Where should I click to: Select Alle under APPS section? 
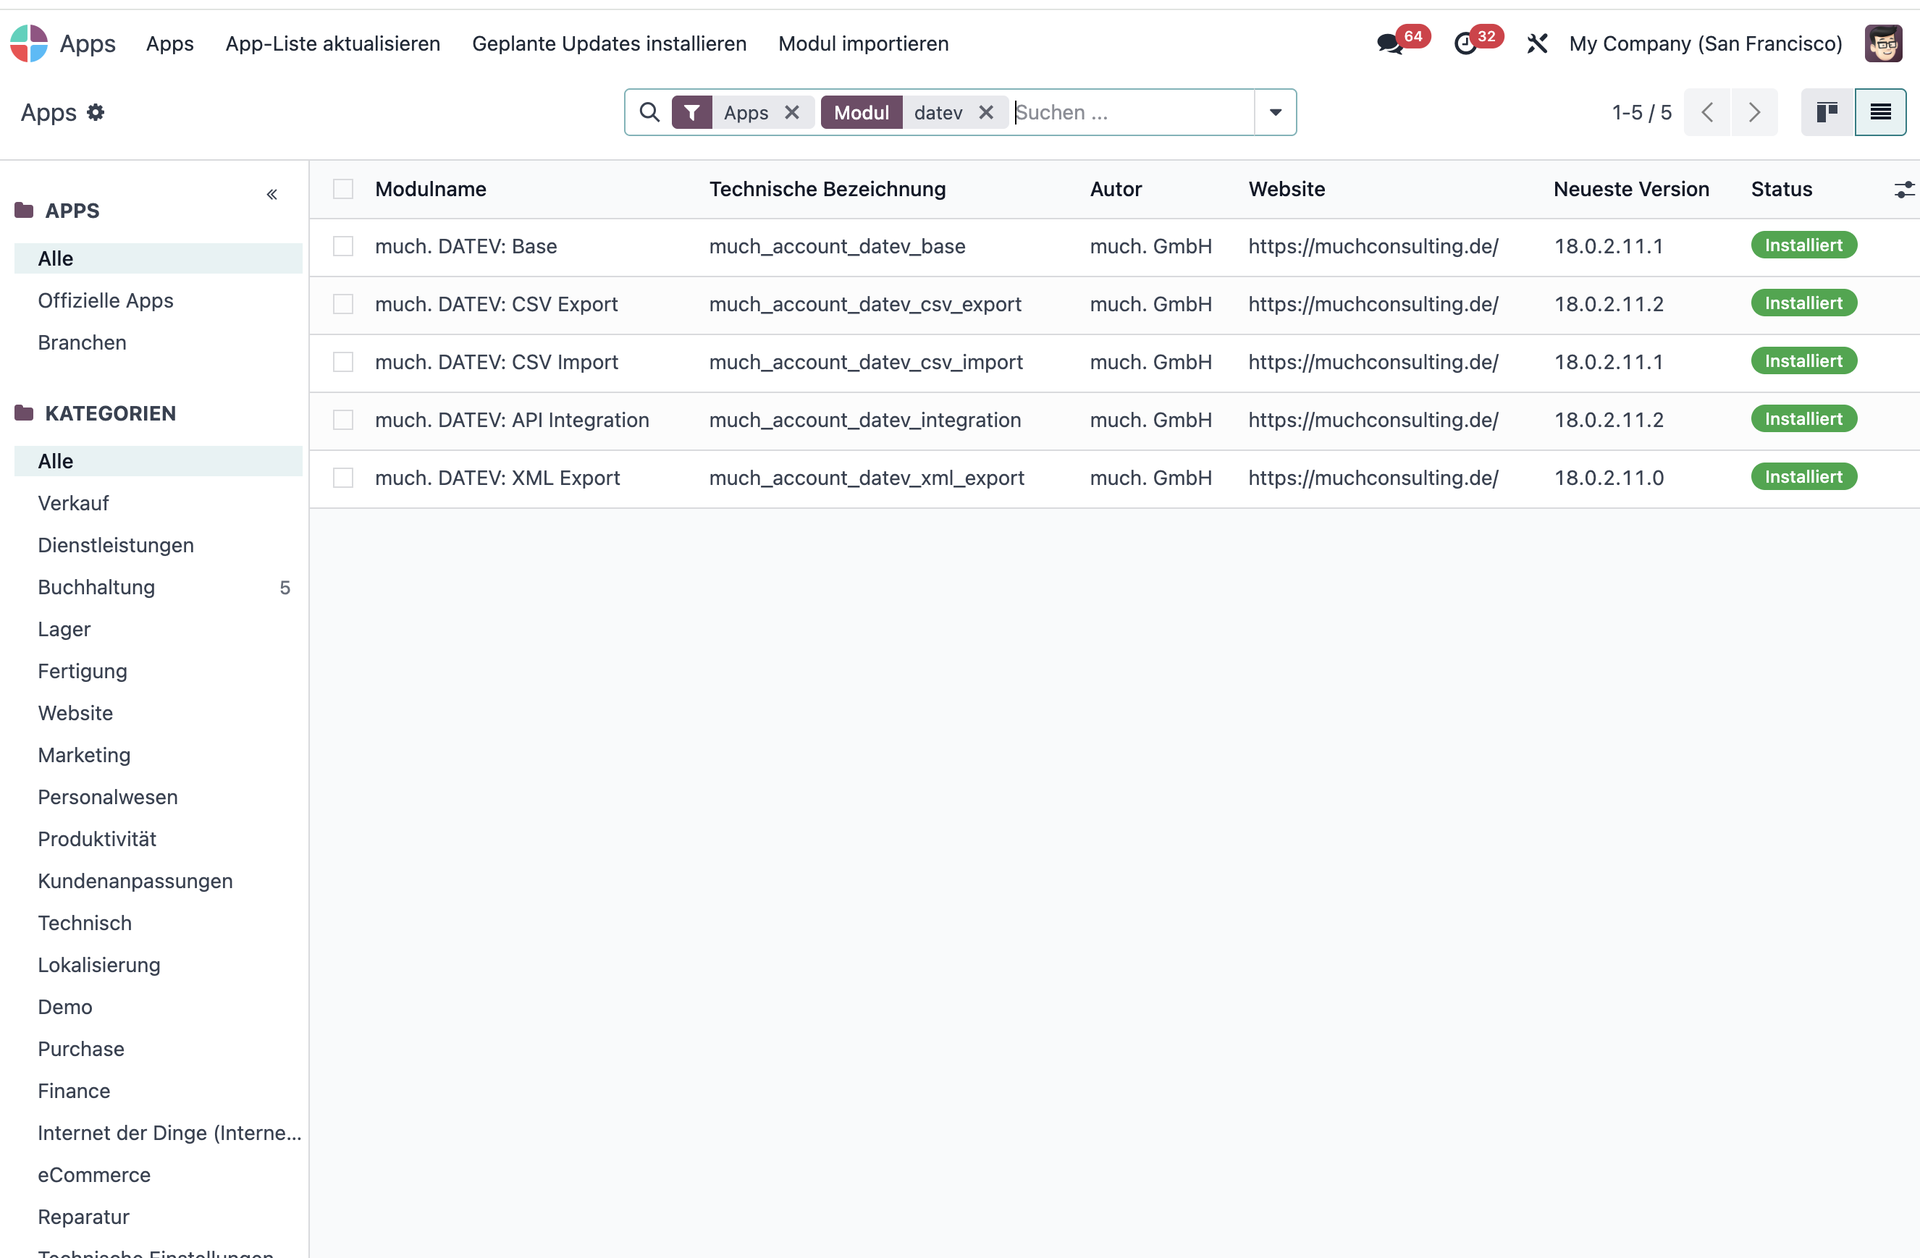coord(158,258)
